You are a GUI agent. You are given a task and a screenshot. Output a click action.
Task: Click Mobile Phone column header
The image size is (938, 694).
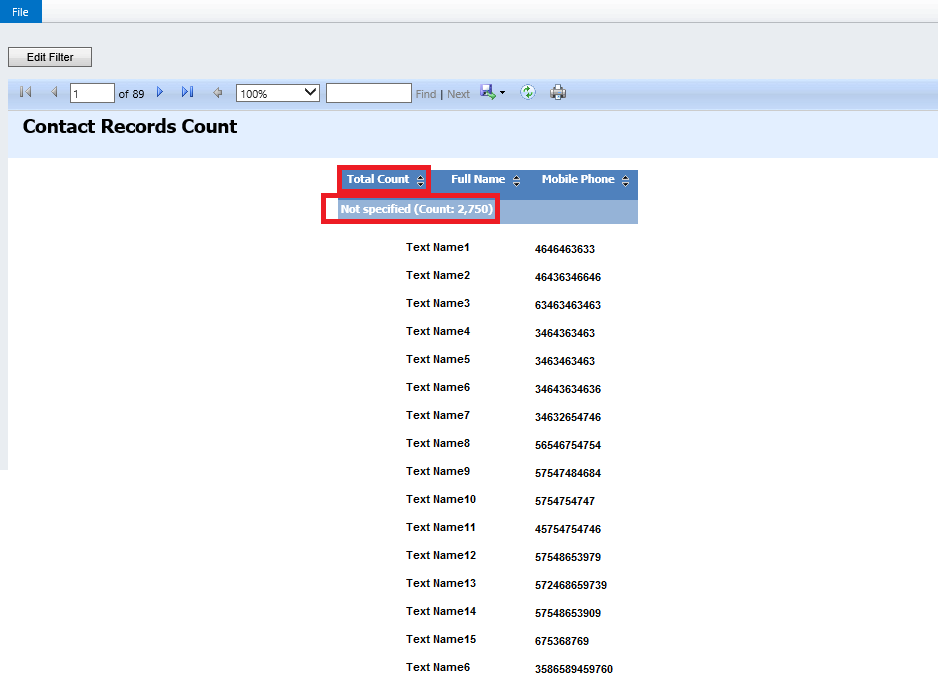click(578, 179)
